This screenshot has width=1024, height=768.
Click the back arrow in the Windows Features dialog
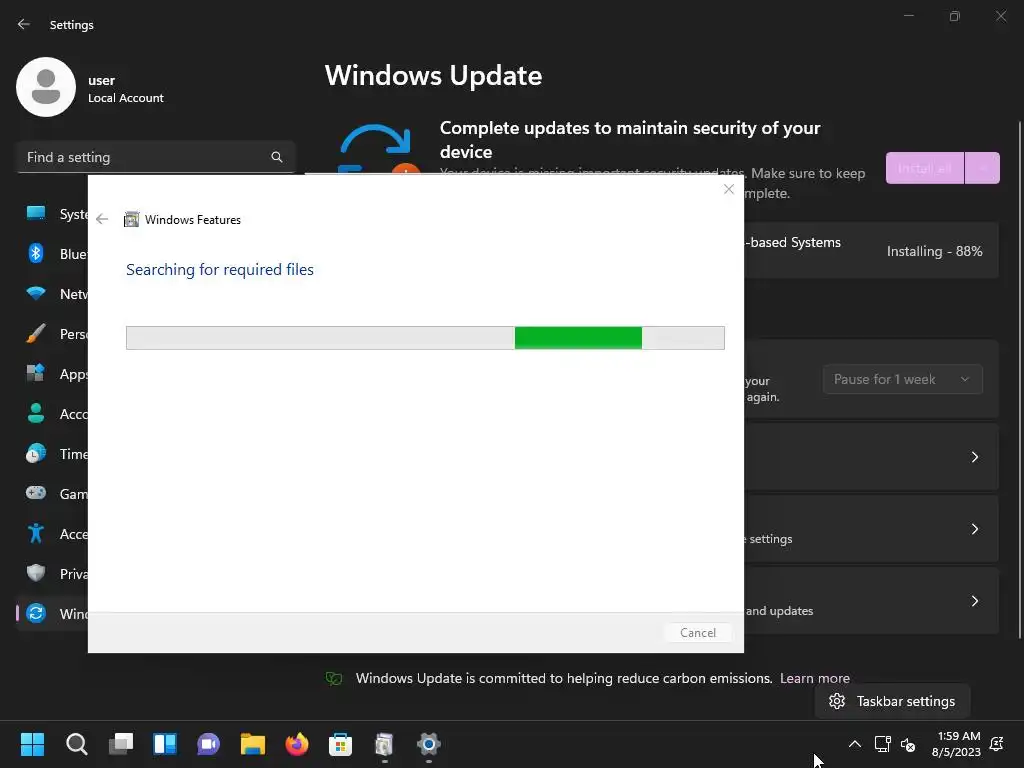point(102,219)
